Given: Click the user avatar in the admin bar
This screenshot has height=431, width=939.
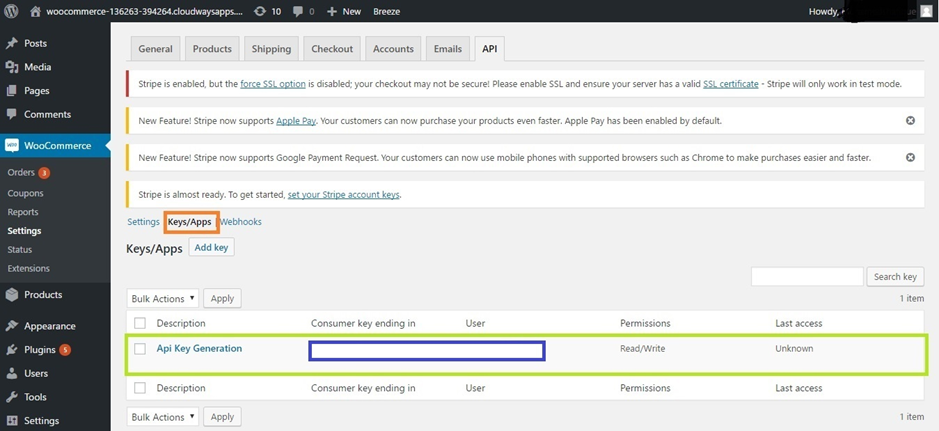Looking at the screenshot, I should [926, 11].
